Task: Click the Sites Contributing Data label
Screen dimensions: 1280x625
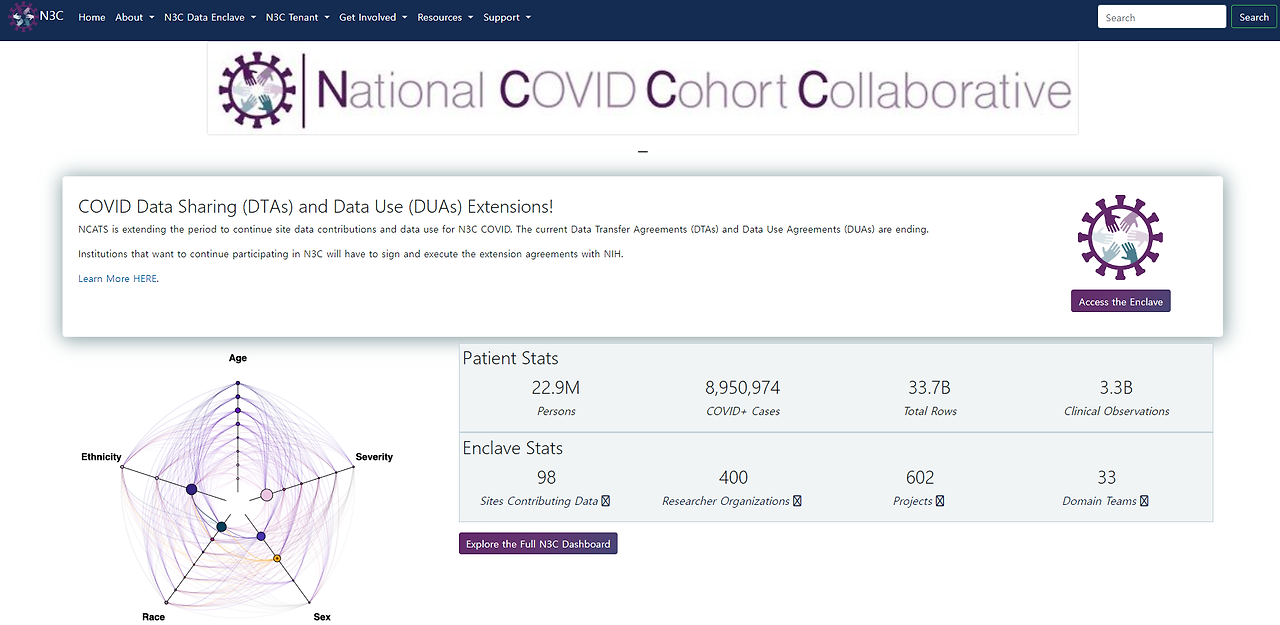Action: point(539,501)
